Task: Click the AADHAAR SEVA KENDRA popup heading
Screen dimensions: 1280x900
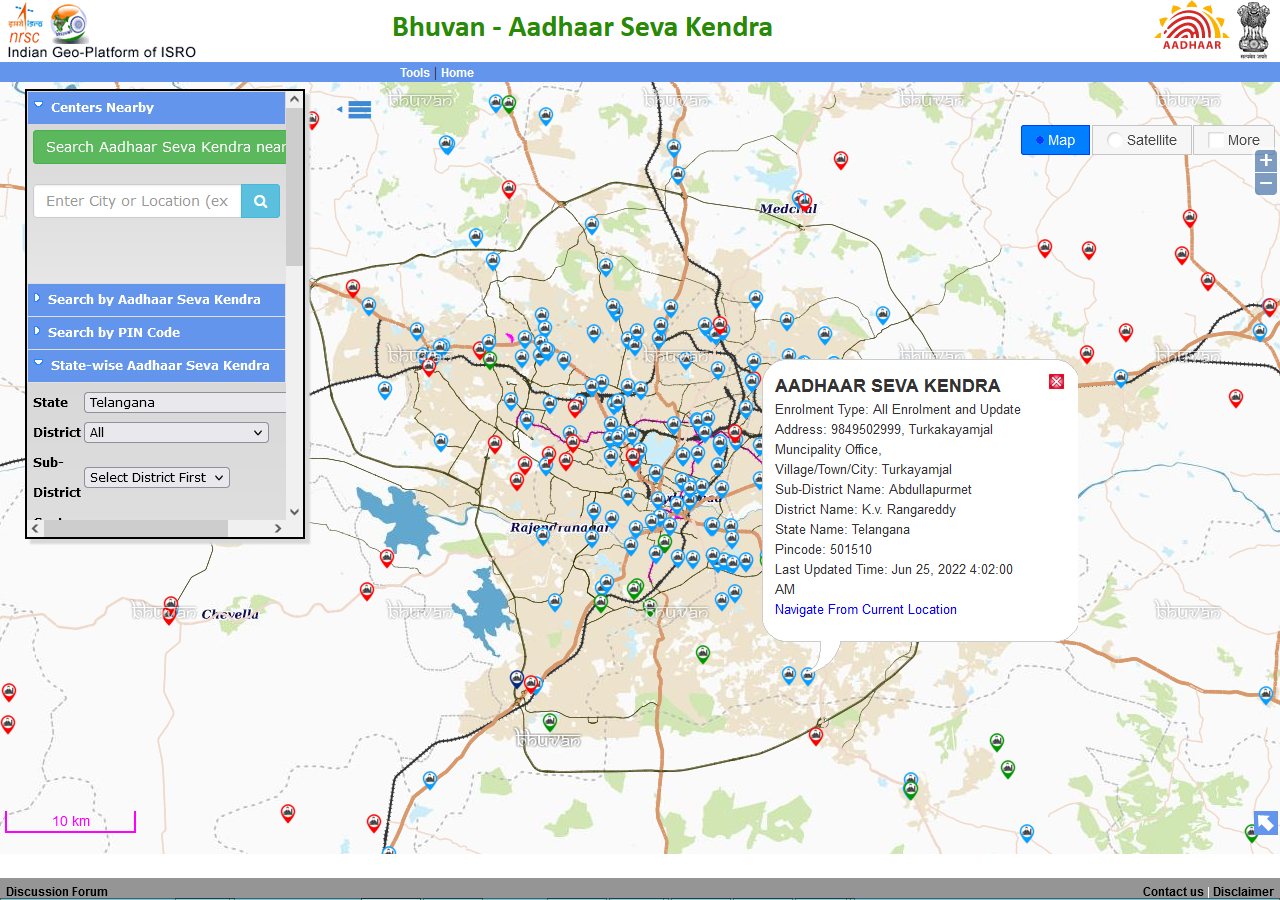Action: pyautogui.click(x=887, y=386)
